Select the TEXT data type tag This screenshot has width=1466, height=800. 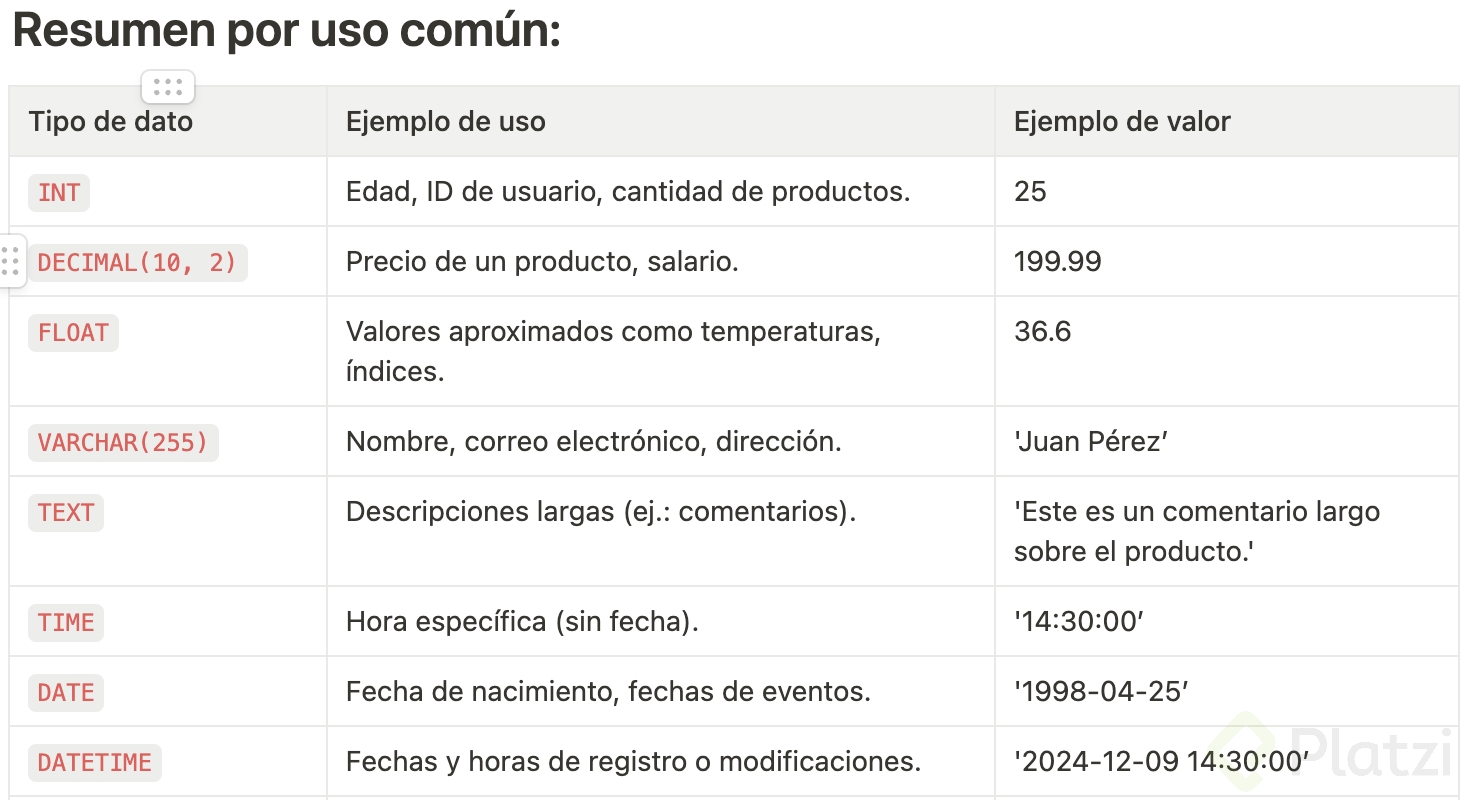tap(66, 512)
